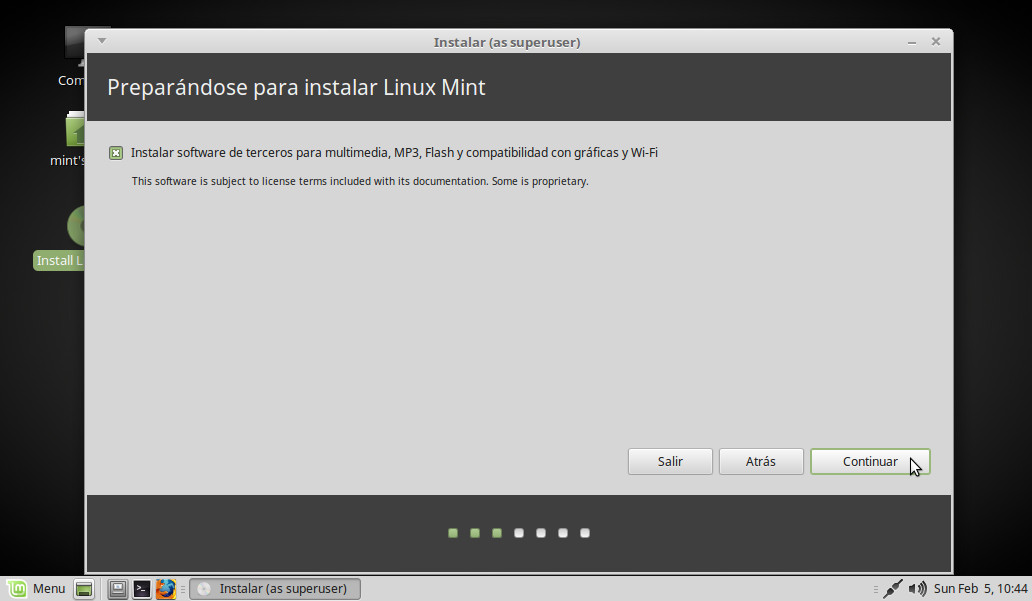This screenshot has height=601, width=1032.
Task: Click the show desktop icon in taskbar
Action: 85,588
